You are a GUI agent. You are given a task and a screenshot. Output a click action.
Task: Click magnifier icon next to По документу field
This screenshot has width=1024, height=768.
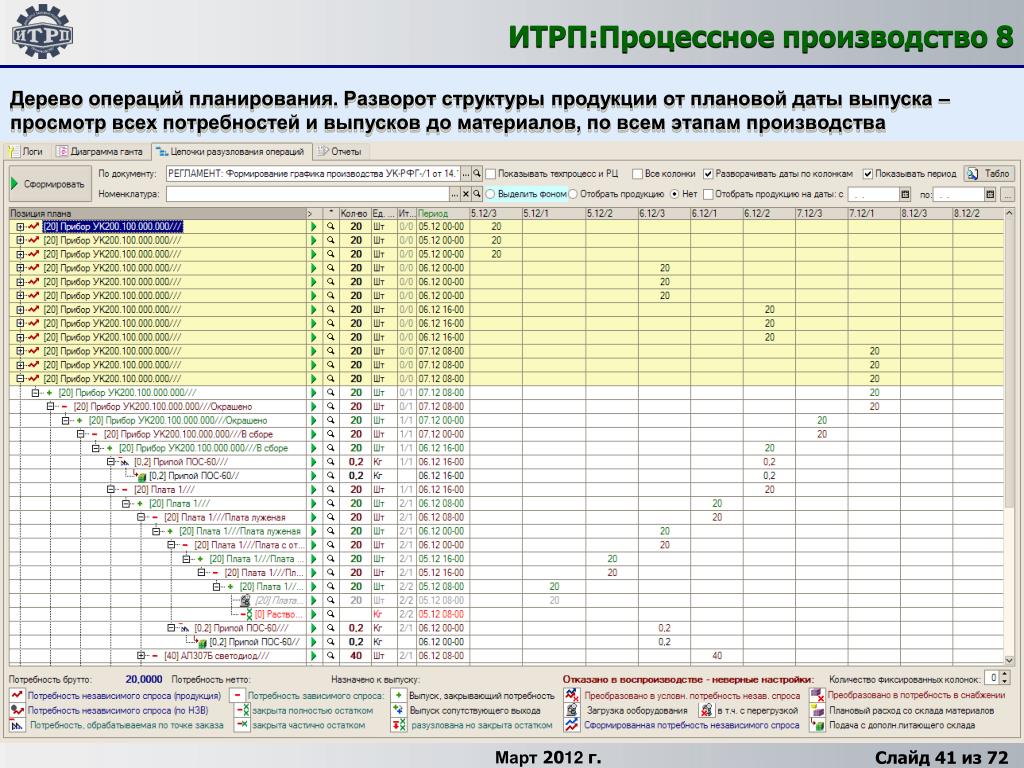(x=477, y=174)
